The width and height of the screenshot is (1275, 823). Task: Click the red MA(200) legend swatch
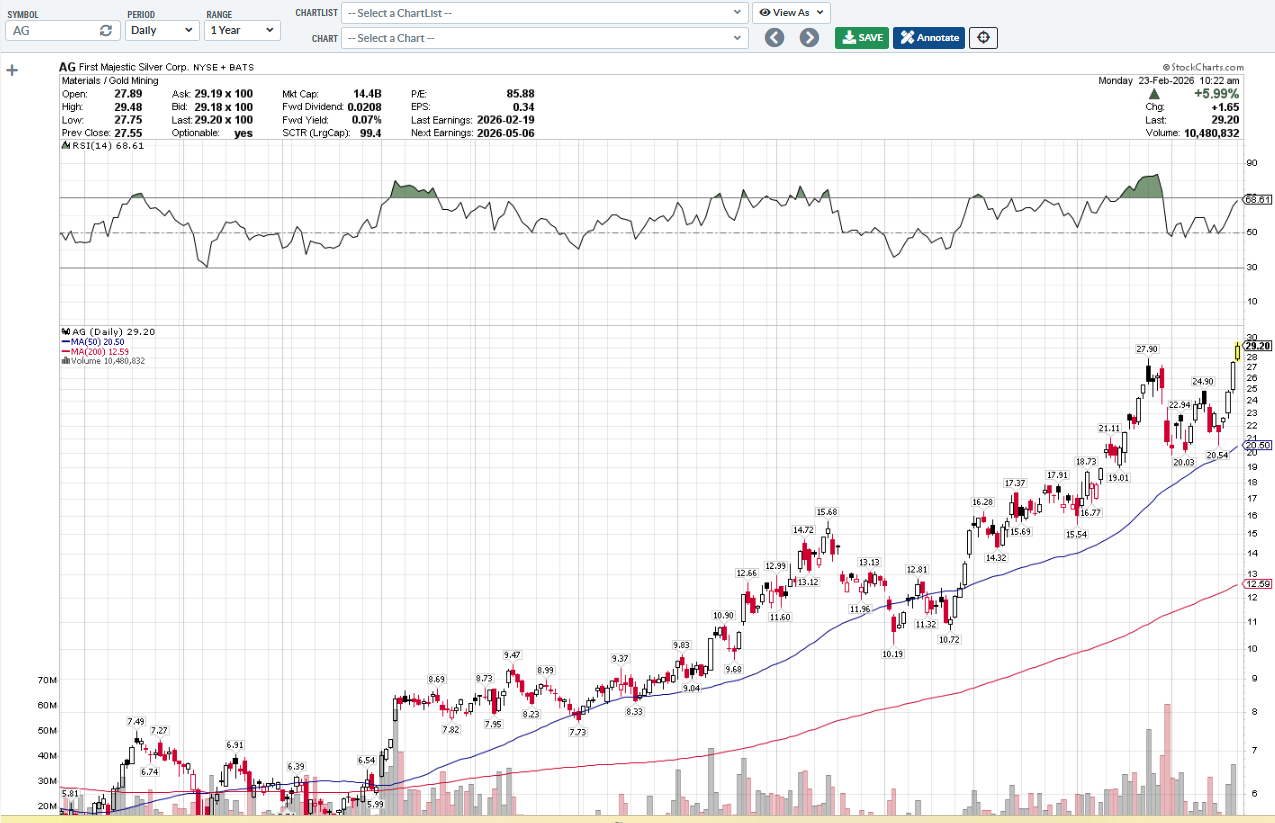point(65,352)
